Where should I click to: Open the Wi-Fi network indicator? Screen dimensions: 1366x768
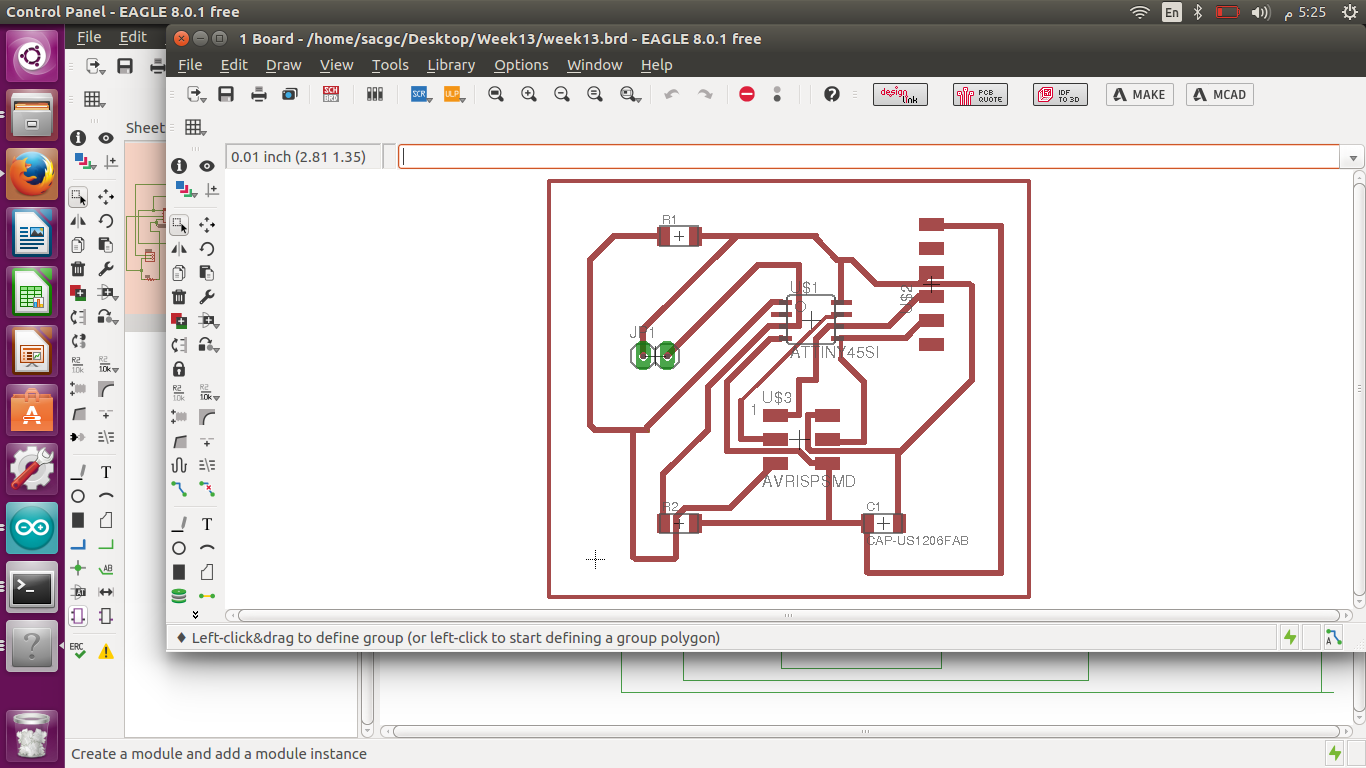(1140, 12)
